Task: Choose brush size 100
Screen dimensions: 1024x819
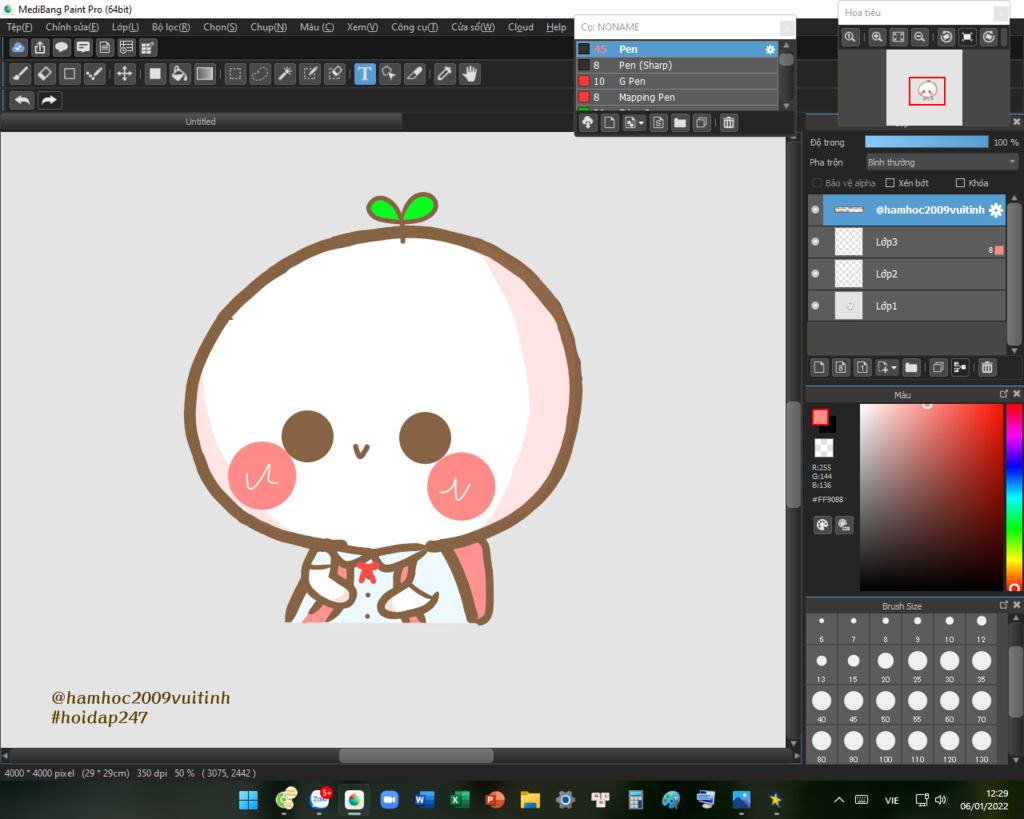Action: 885,745
